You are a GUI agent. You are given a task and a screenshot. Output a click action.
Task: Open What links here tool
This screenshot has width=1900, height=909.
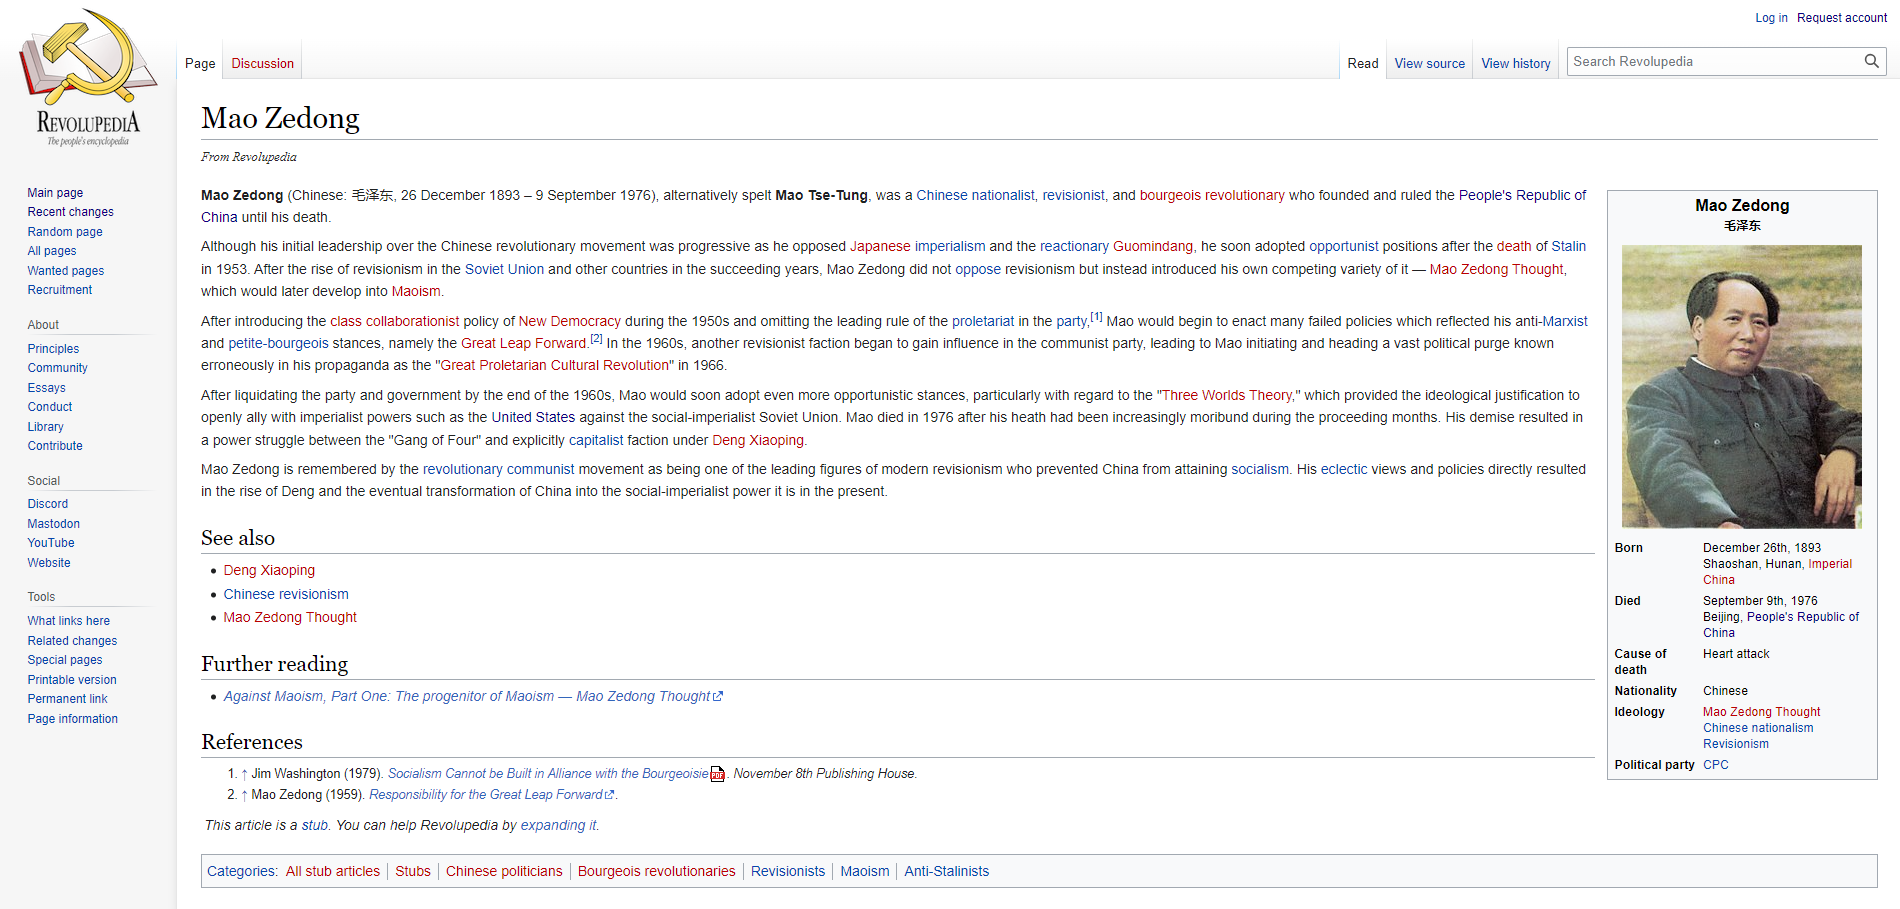pyautogui.click(x=69, y=621)
